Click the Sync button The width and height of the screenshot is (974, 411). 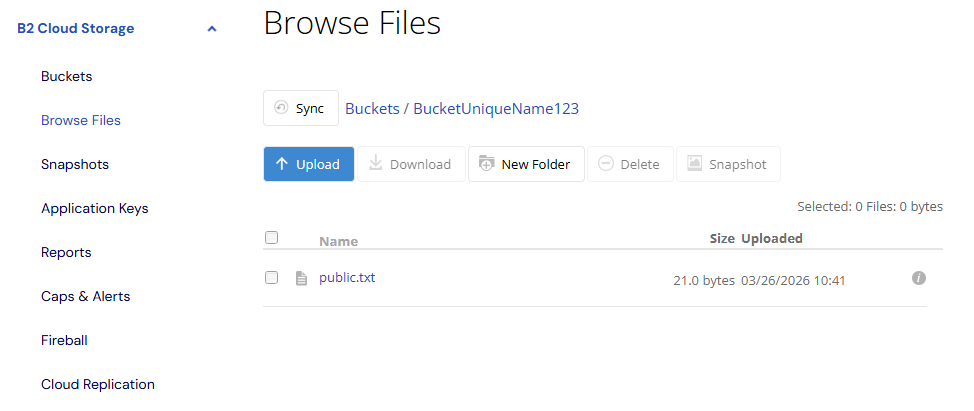tap(300, 108)
